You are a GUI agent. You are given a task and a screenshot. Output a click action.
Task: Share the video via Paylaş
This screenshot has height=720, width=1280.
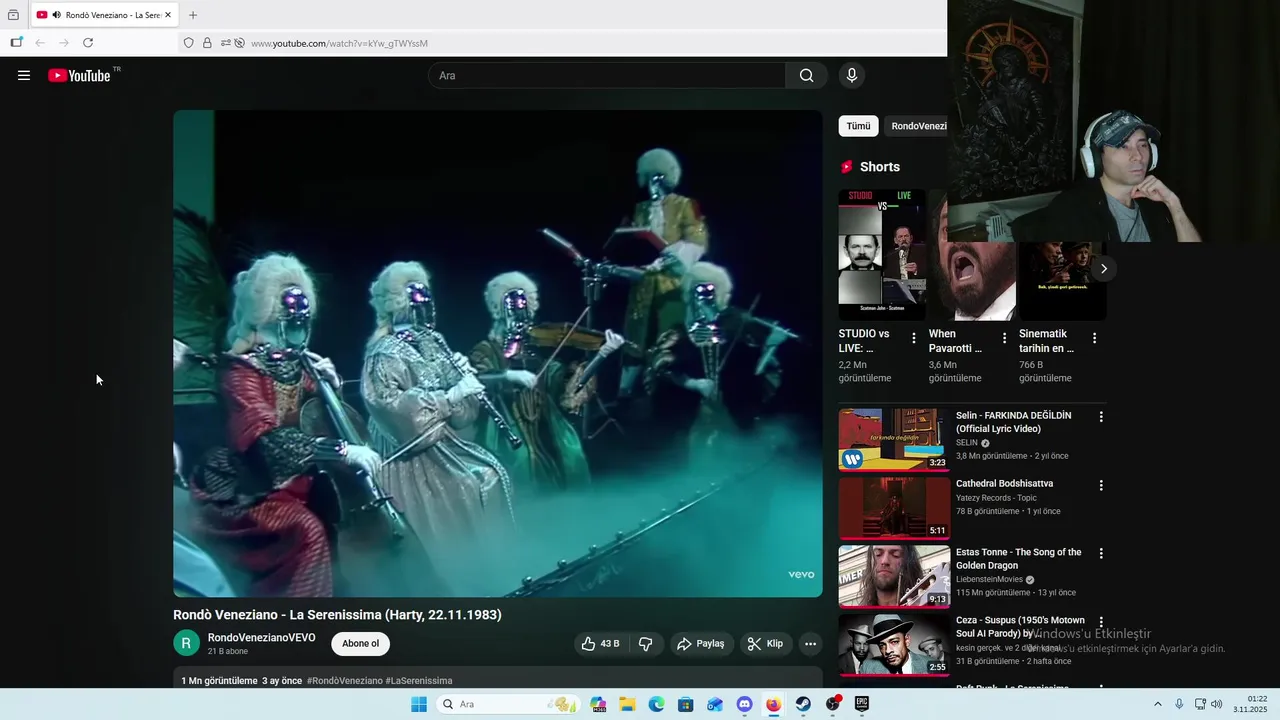[701, 644]
